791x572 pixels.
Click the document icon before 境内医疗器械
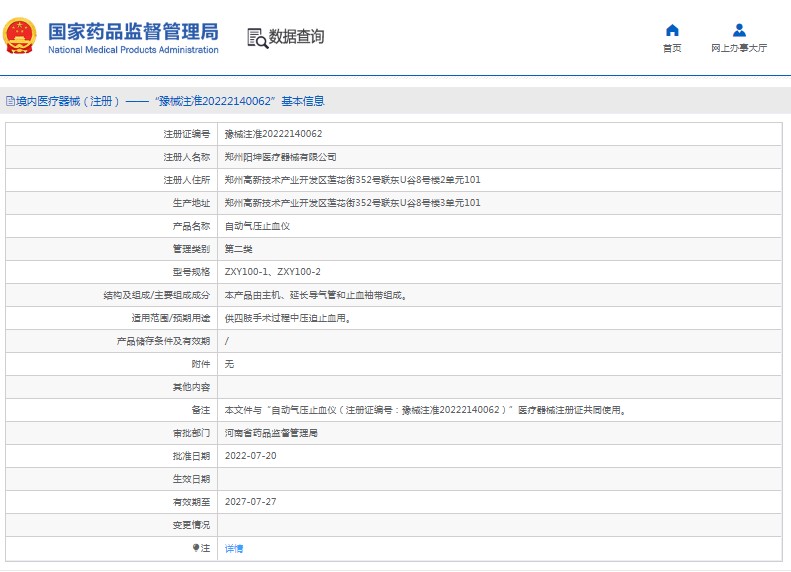click(10, 101)
